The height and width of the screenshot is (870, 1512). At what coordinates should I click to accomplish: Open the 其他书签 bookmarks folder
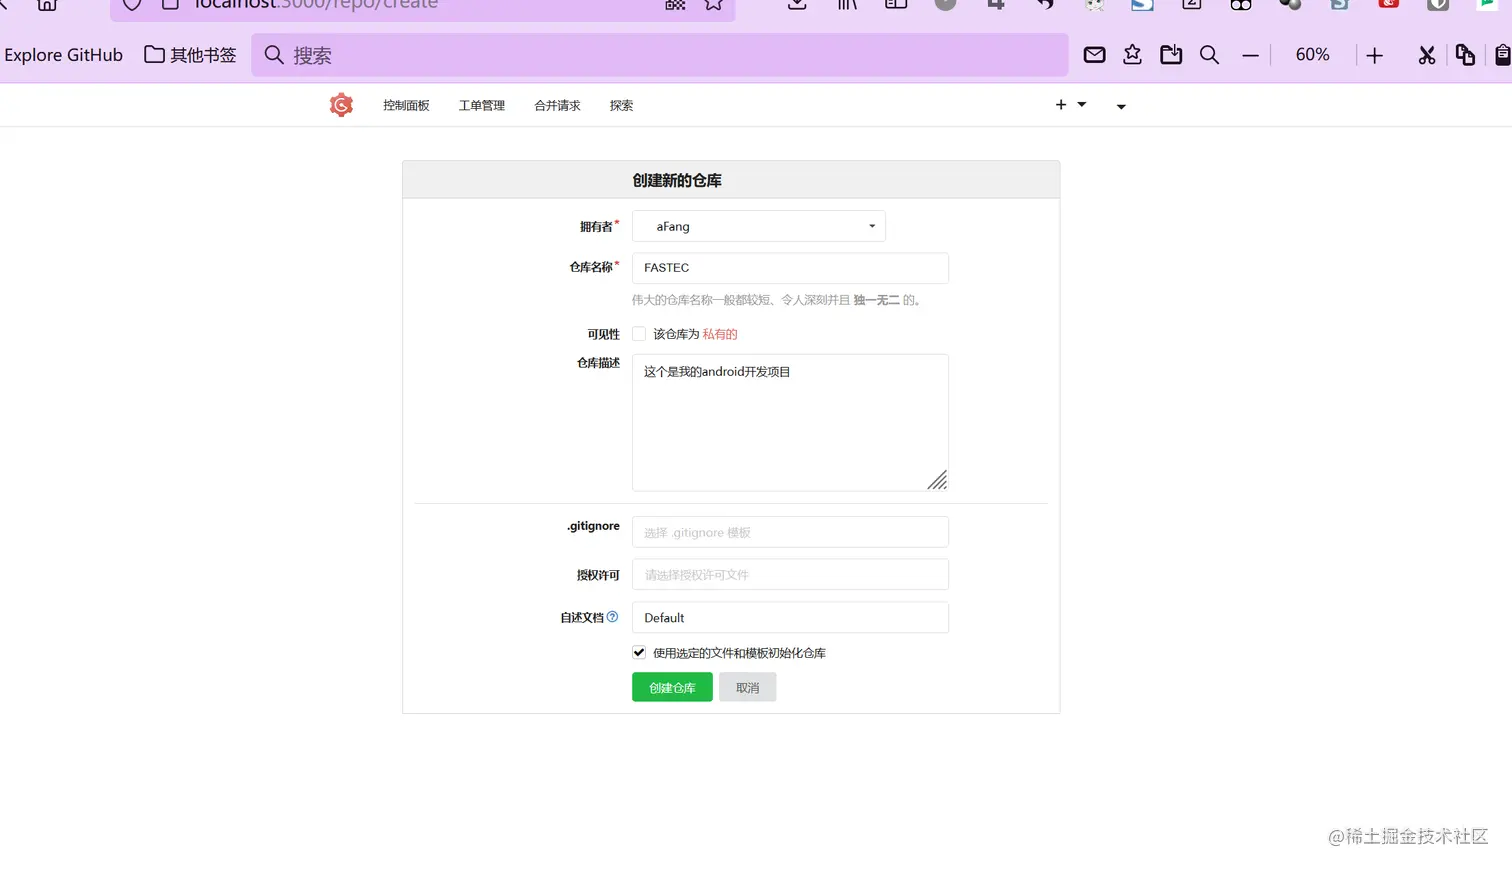(x=190, y=55)
